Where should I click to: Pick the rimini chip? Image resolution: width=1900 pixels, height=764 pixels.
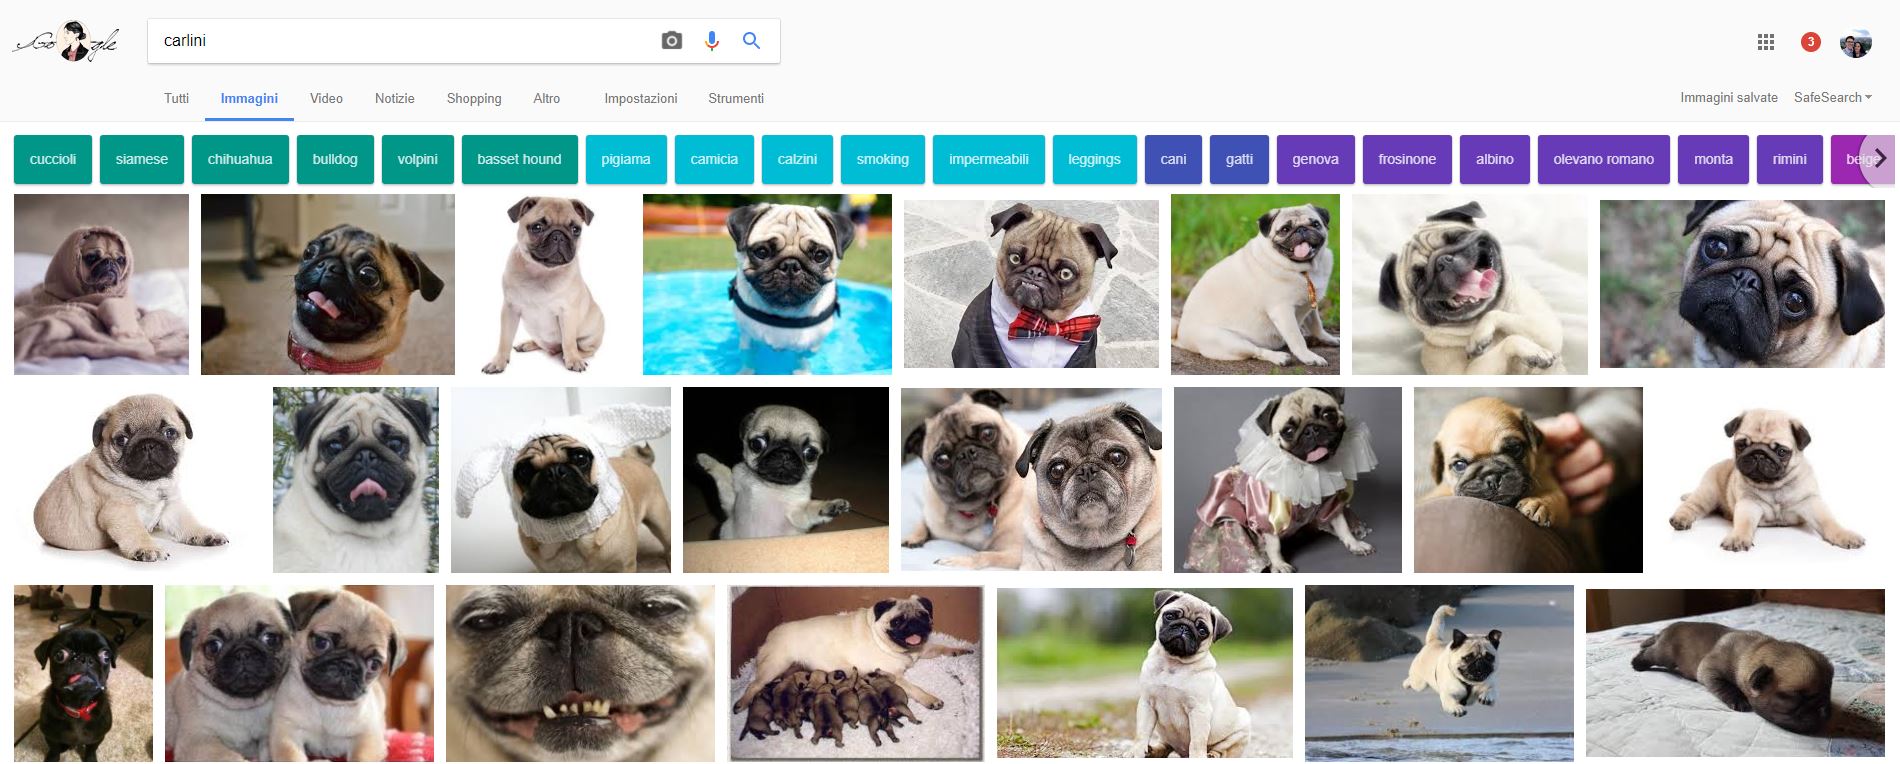pos(1790,159)
